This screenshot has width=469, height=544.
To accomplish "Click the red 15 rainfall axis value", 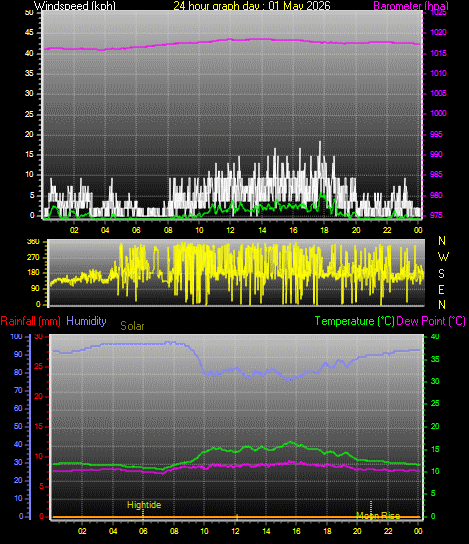I will [39, 426].
